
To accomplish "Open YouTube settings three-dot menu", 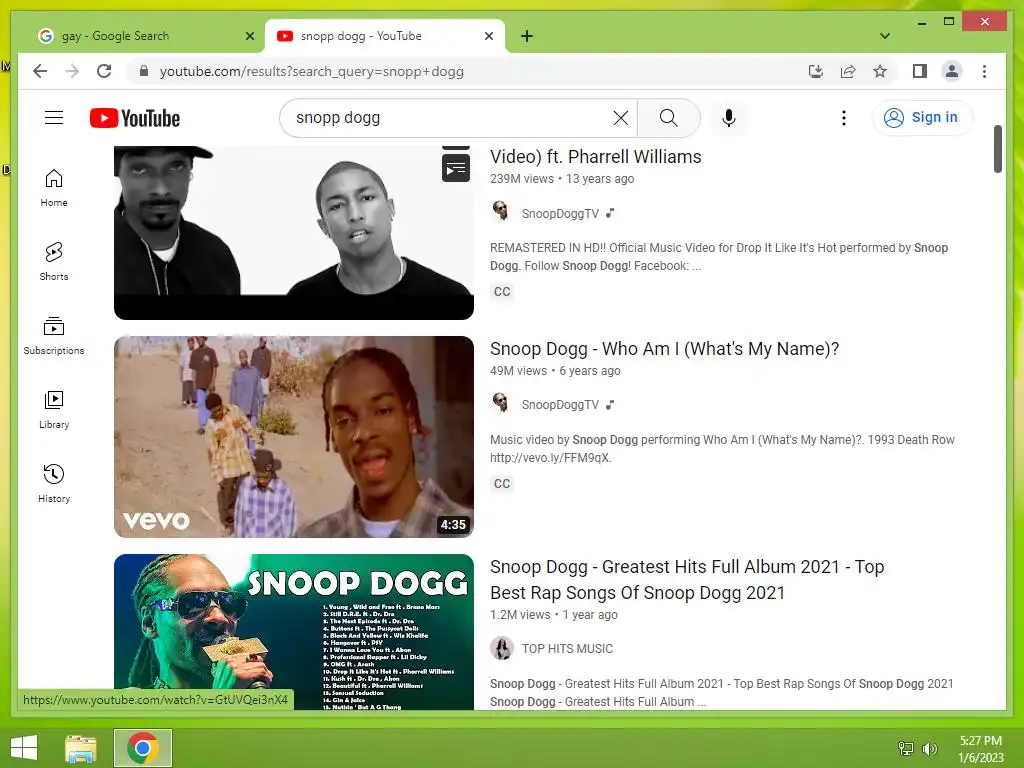I will click(844, 118).
